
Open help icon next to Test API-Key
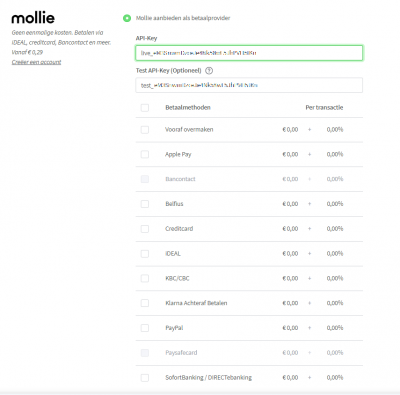(209, 71)
